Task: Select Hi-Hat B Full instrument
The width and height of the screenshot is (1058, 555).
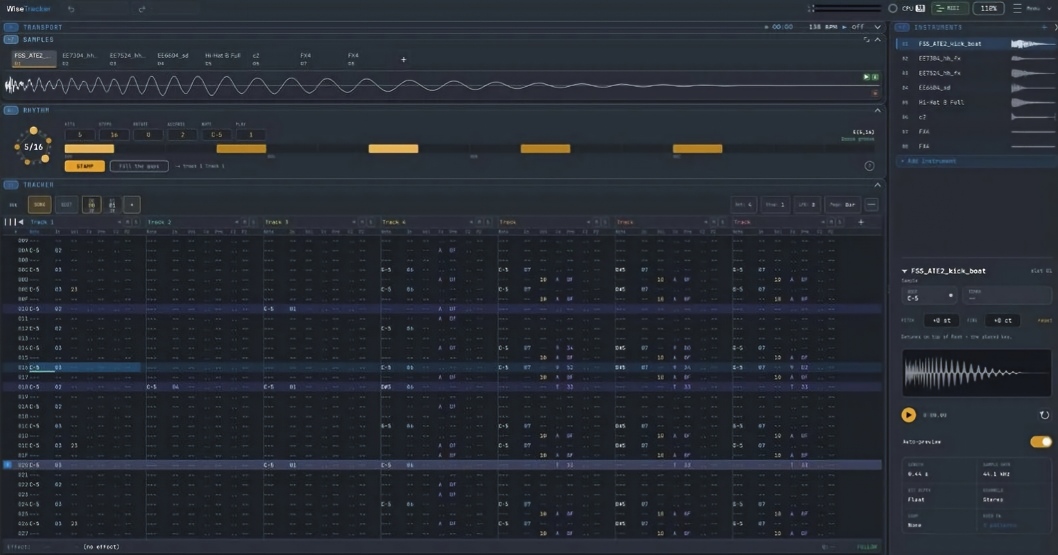Action: tap(976, 103)
